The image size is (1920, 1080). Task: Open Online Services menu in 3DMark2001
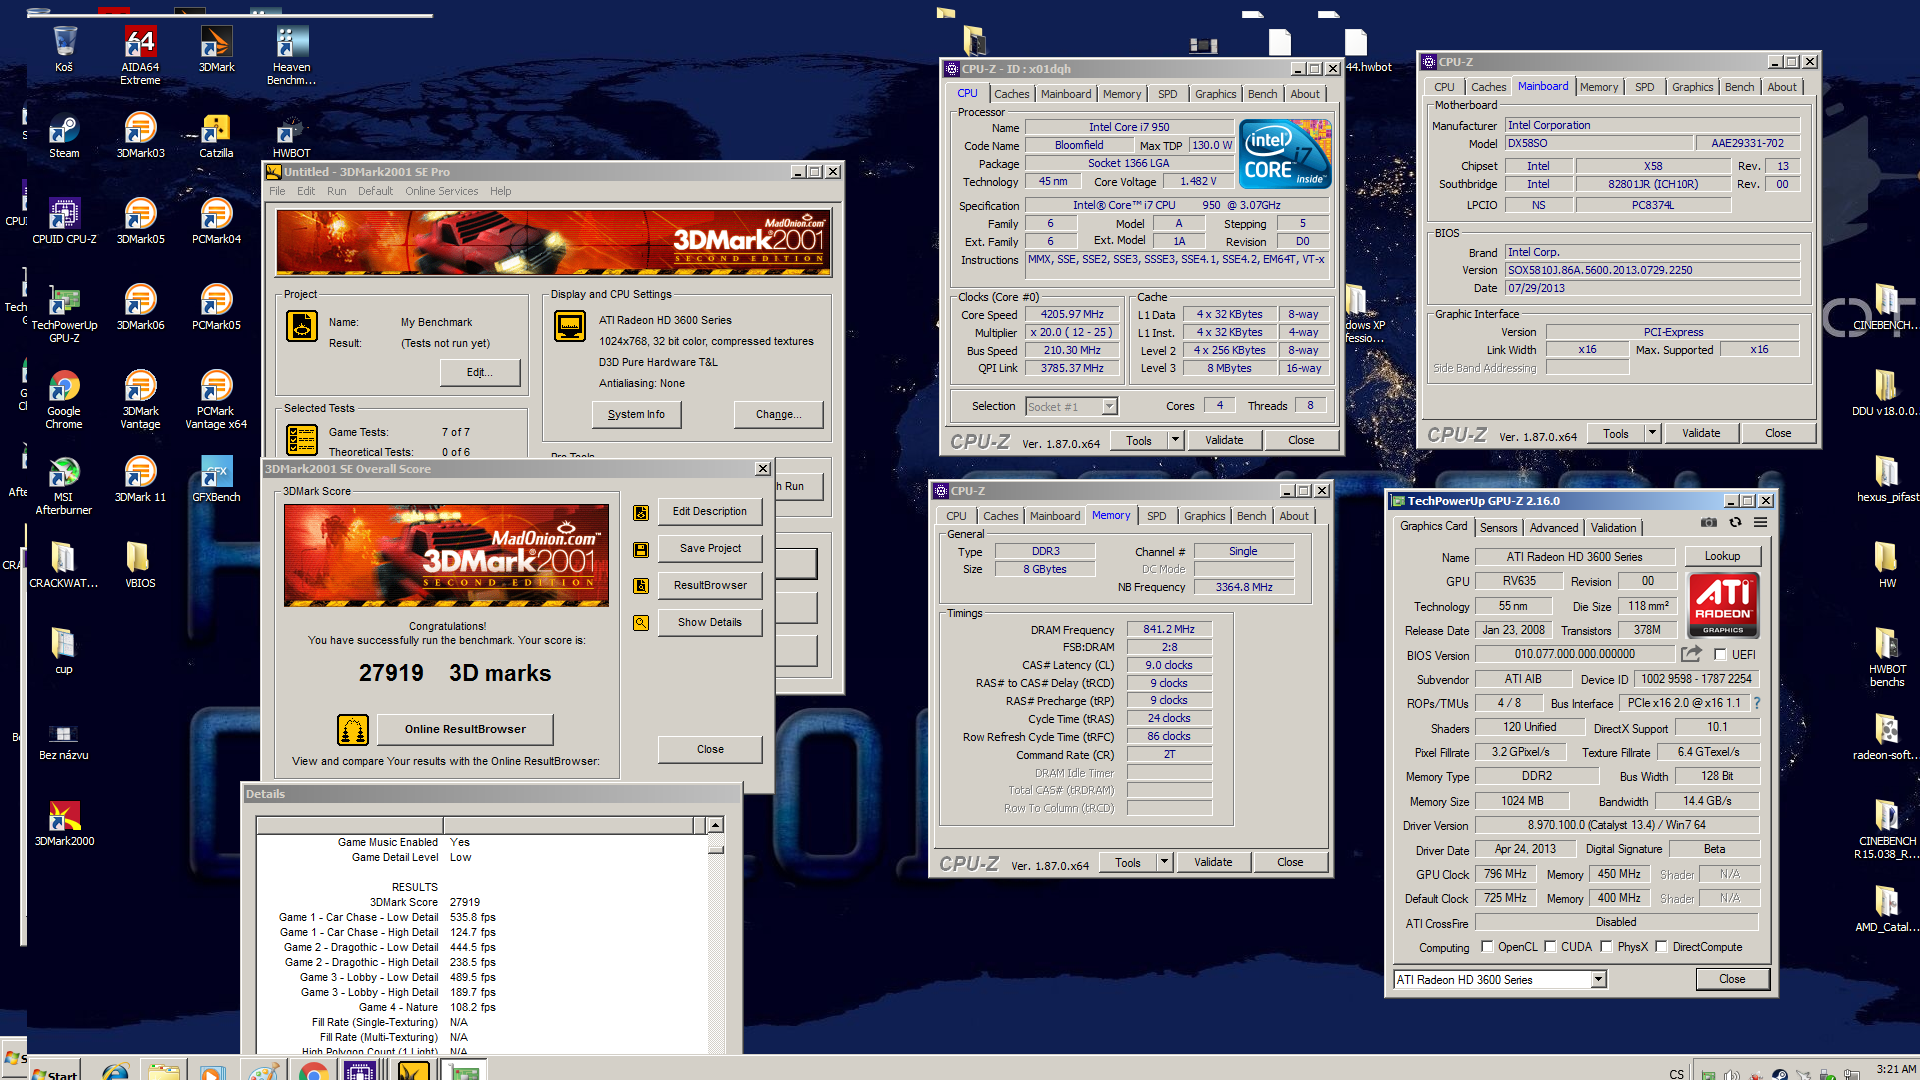point(441,191)
